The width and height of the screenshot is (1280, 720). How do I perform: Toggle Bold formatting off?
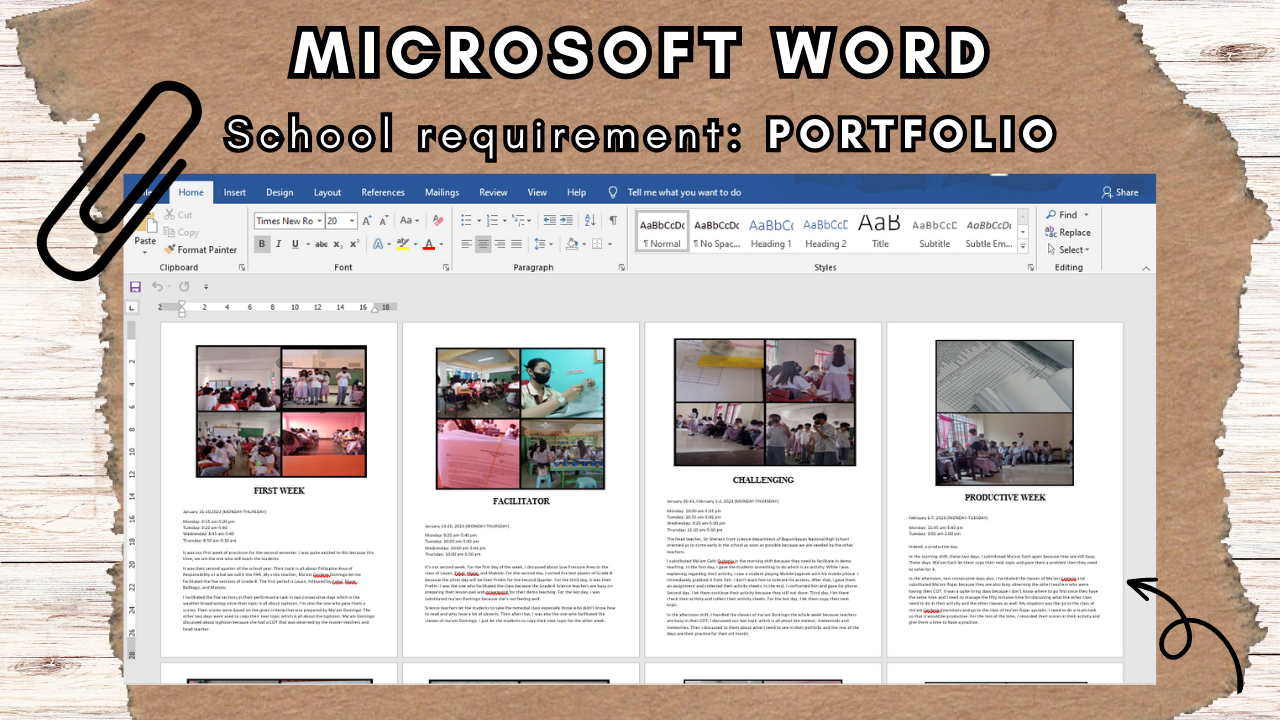click(262, 244)
